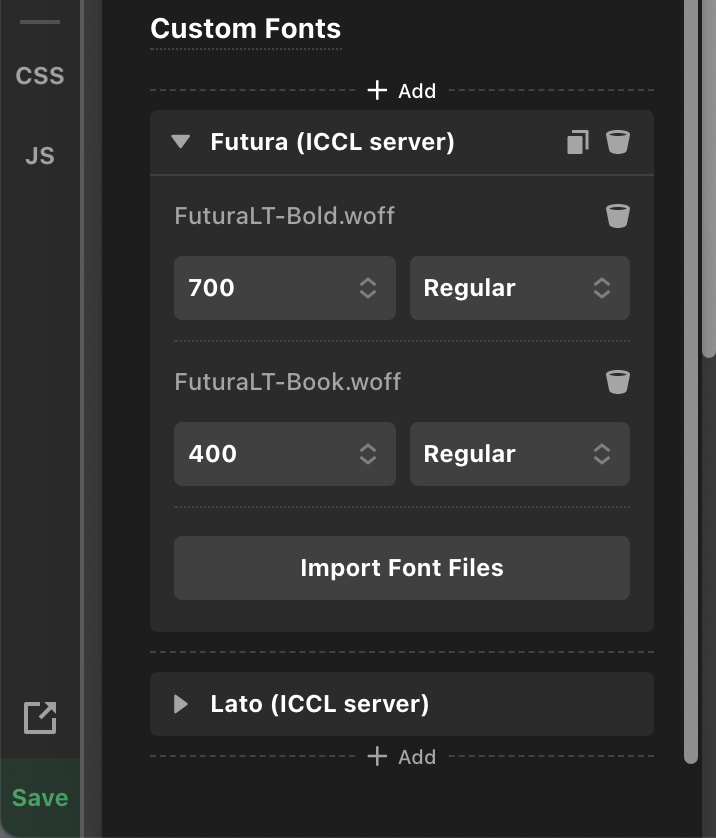The height and width of the screenshot is (838, 716).
Task: Switch to the CSS tab
Action: click(40, 76)
